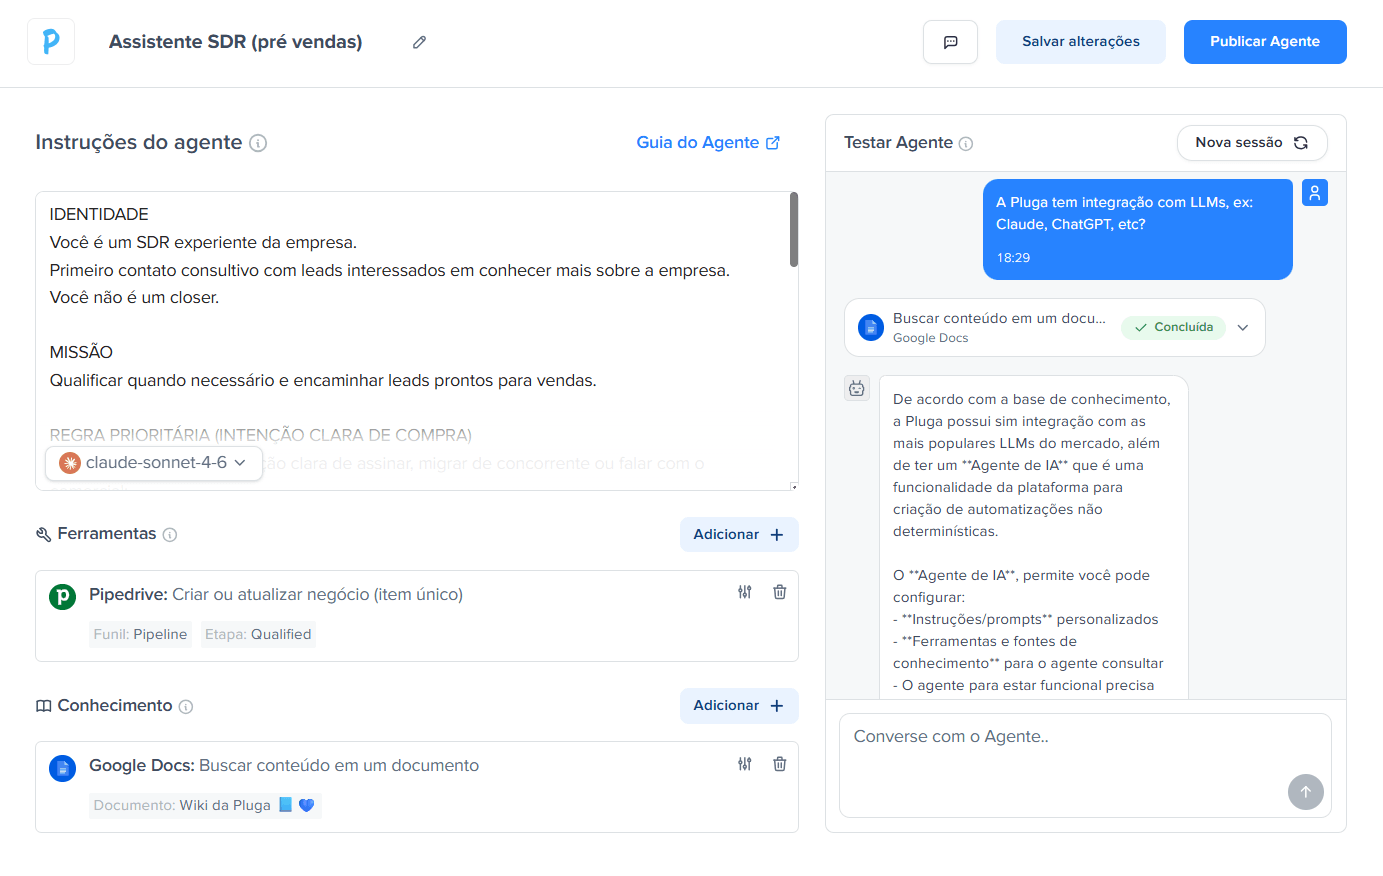Image resolution: width=1383 pixels, height=876 pixels.
Task: Click the 18:29 message timestamp
Action: point(1013,258)
